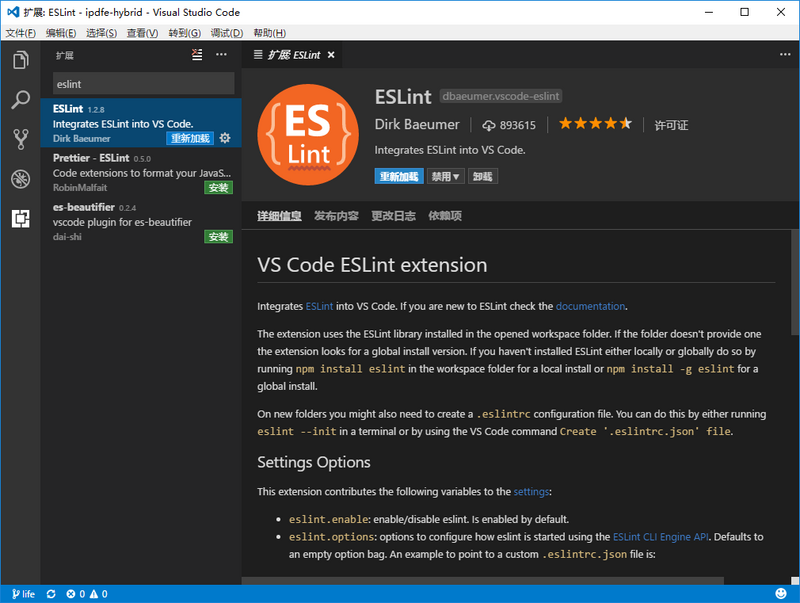Open the 许可证 license link
The height and width of the screenshot is (603, 800).
[671, 125]
